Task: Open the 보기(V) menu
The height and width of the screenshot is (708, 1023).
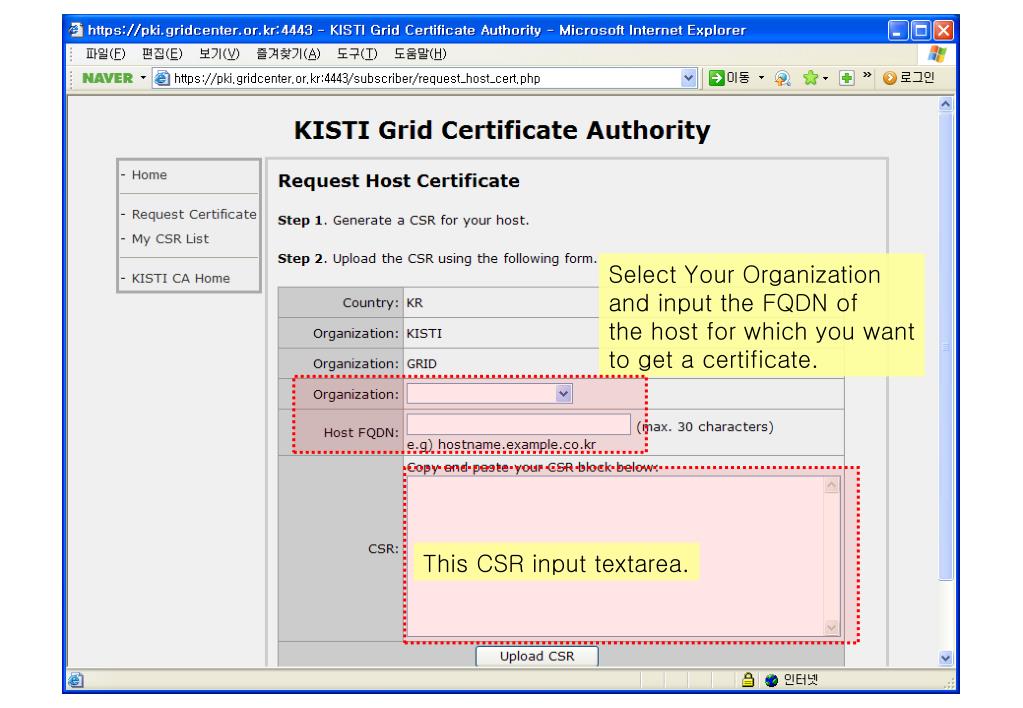Action: click(219, 54)
